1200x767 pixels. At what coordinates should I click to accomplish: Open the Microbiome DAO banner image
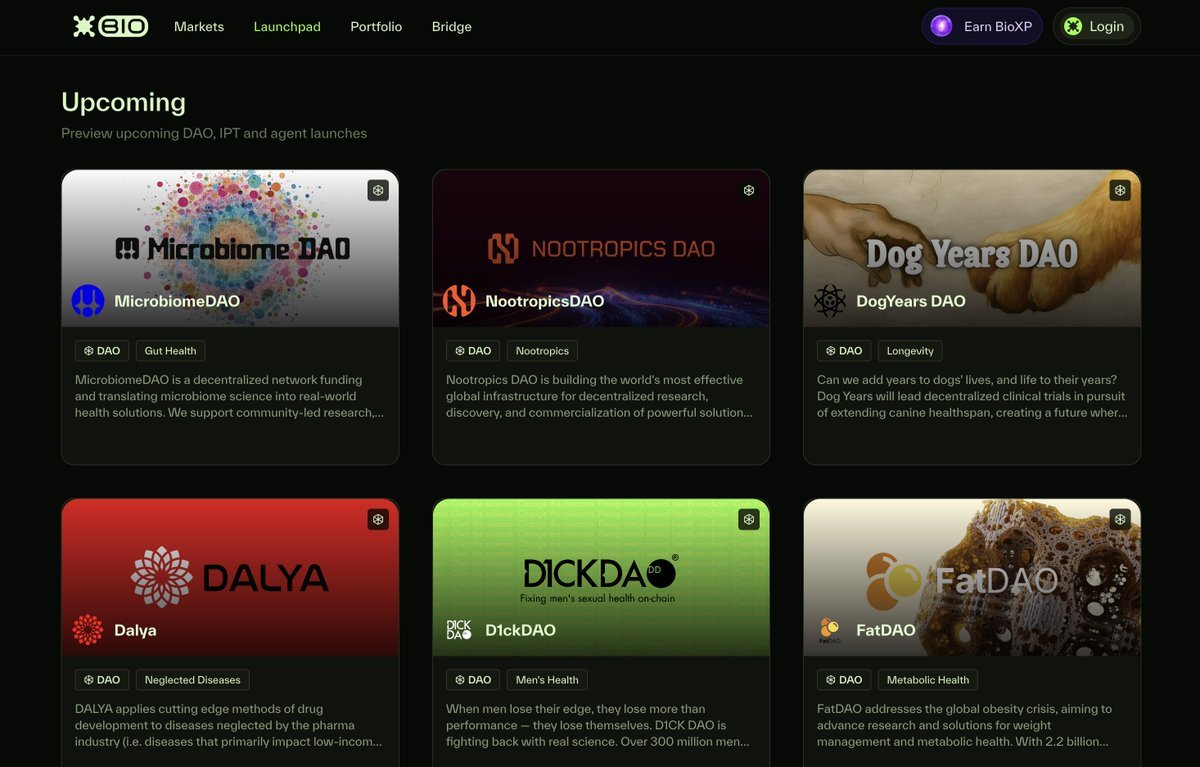pos(230,248)
